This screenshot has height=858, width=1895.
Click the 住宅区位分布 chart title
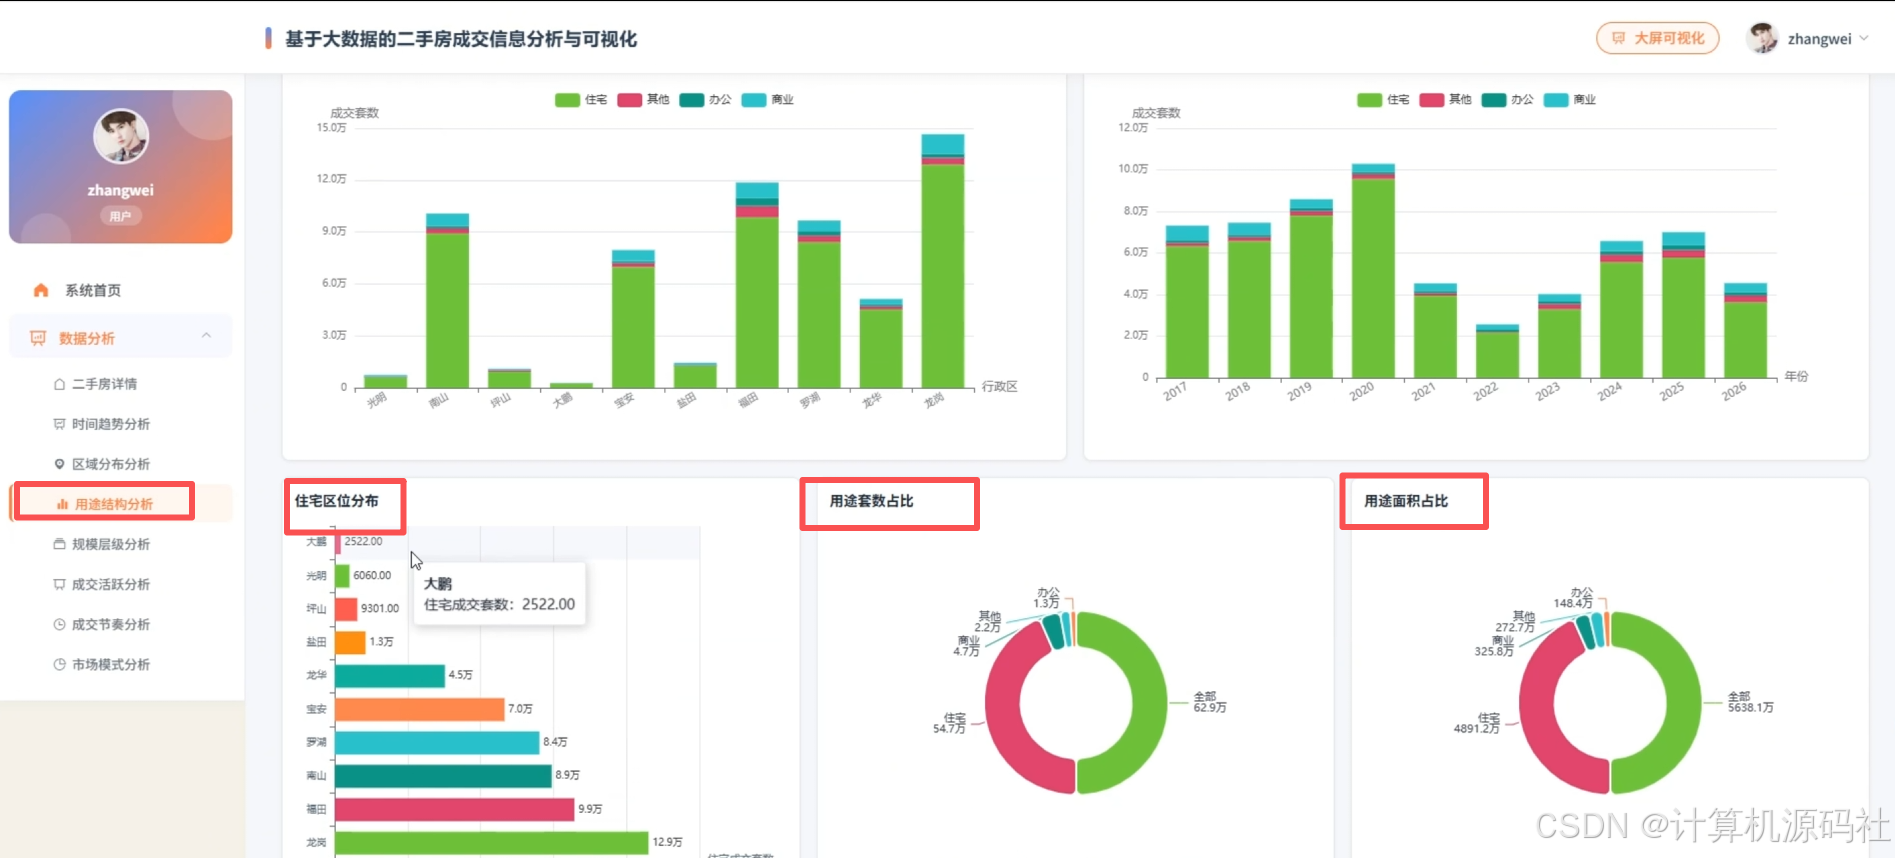tap(337, 501)
